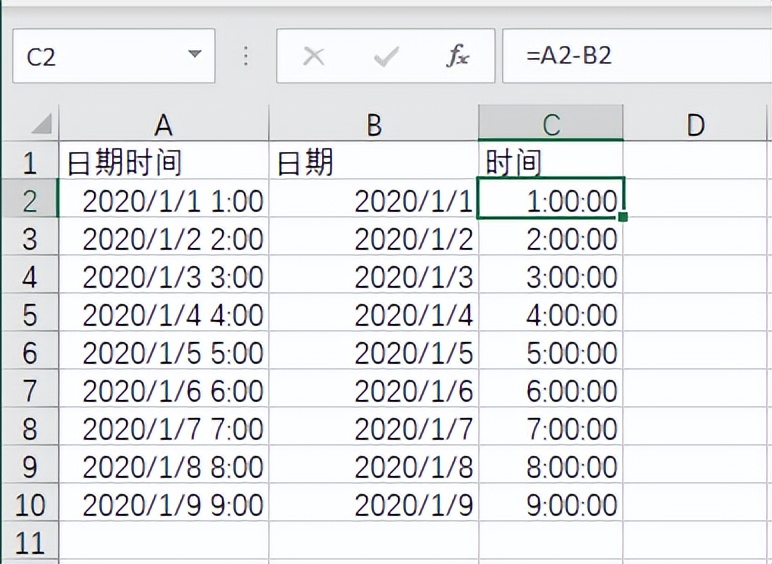The image size is (772, 564).
Task: Select cell 2020/1/4 4:00
Action: (164, 312)
